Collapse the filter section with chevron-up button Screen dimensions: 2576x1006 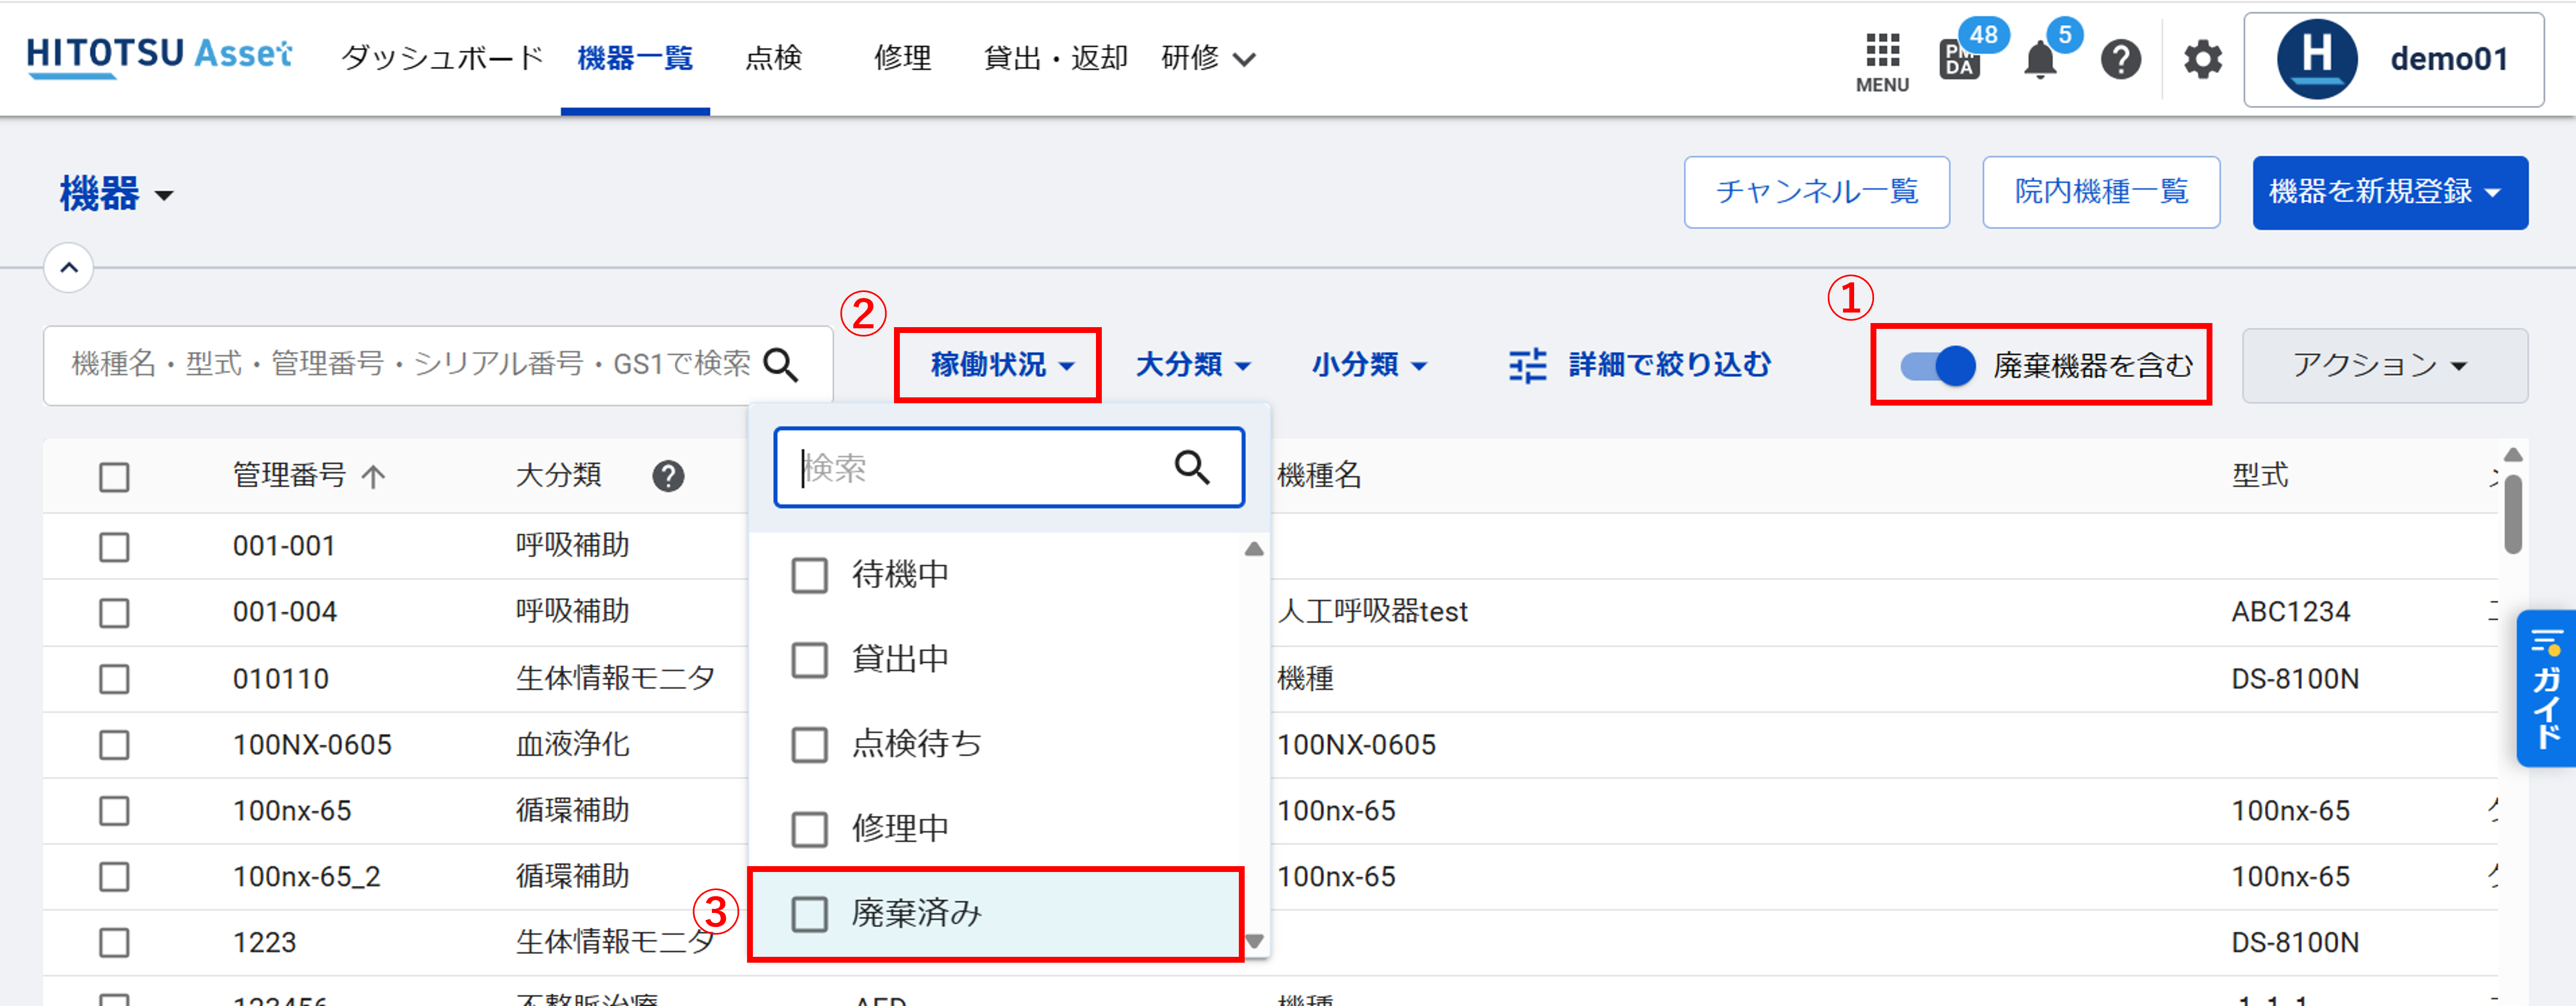click(68, 267)
